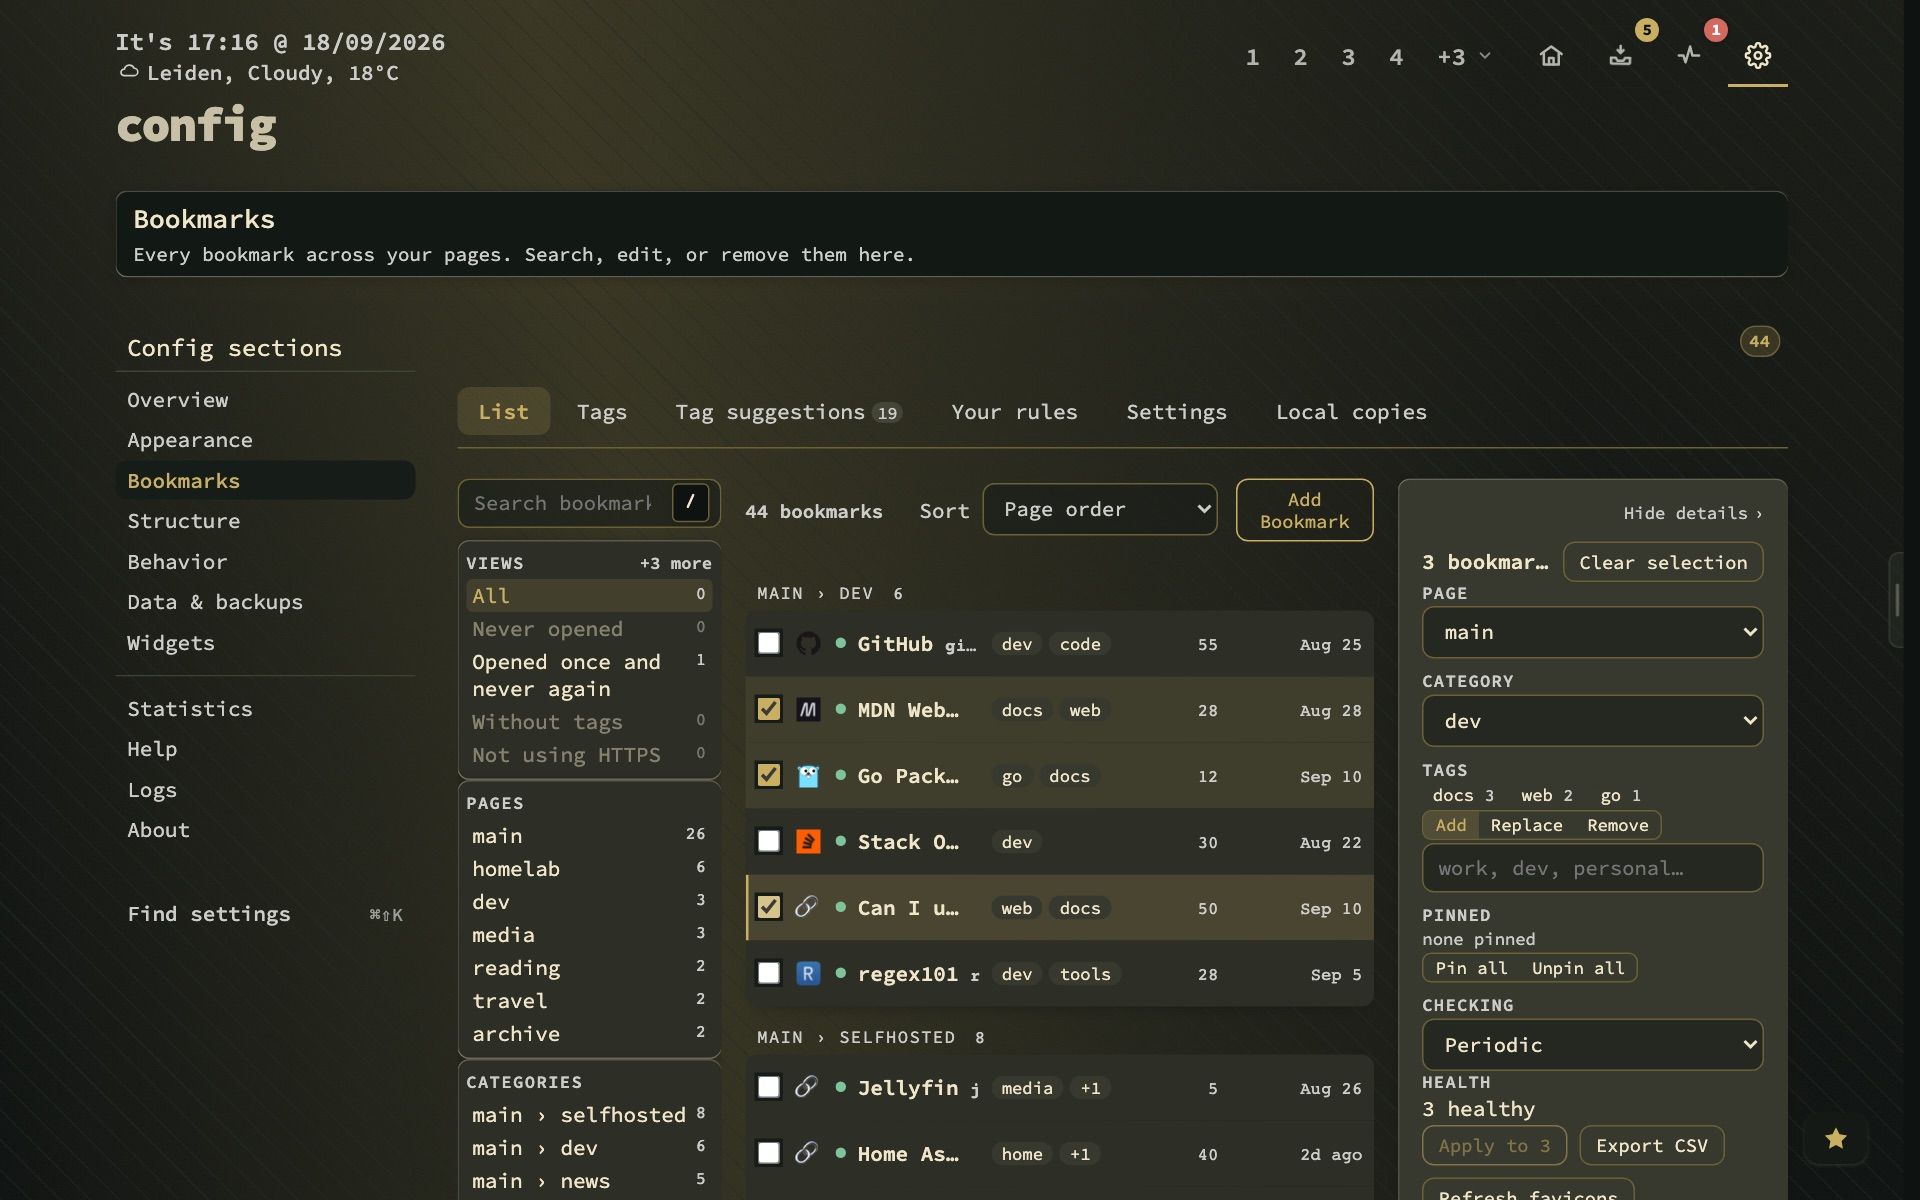Uncheck the Can I use bookmark
The image size is (1920, 1200).
tap(769, 907)
